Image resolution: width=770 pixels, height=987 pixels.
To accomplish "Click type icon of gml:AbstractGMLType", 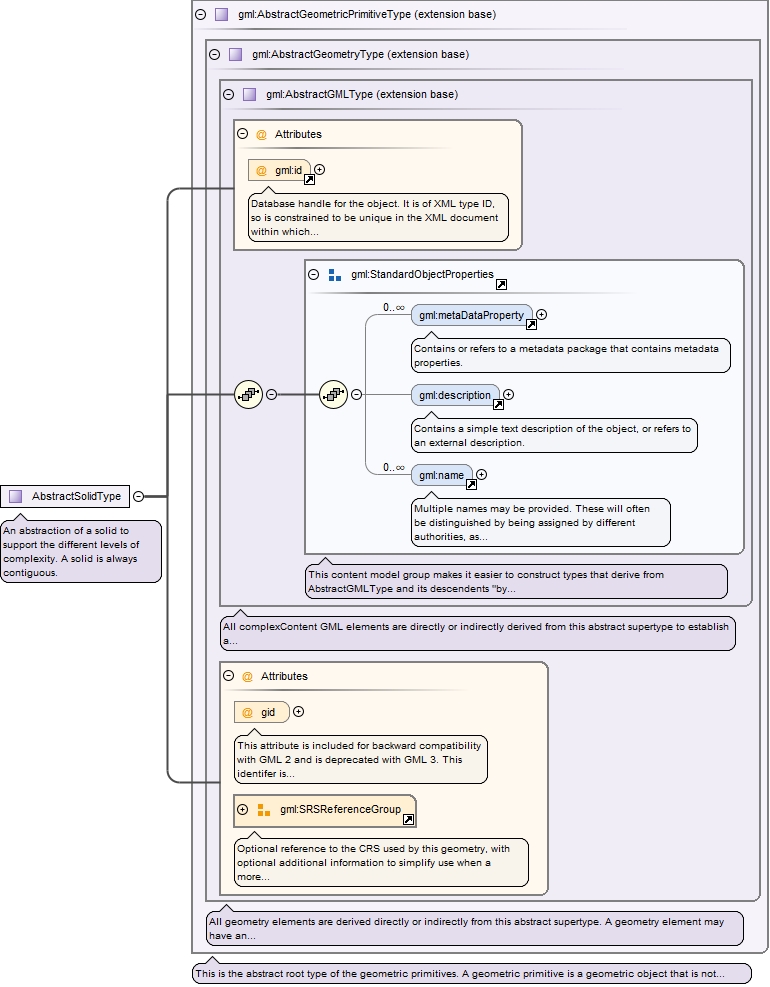I will click(x=249, y=94).
